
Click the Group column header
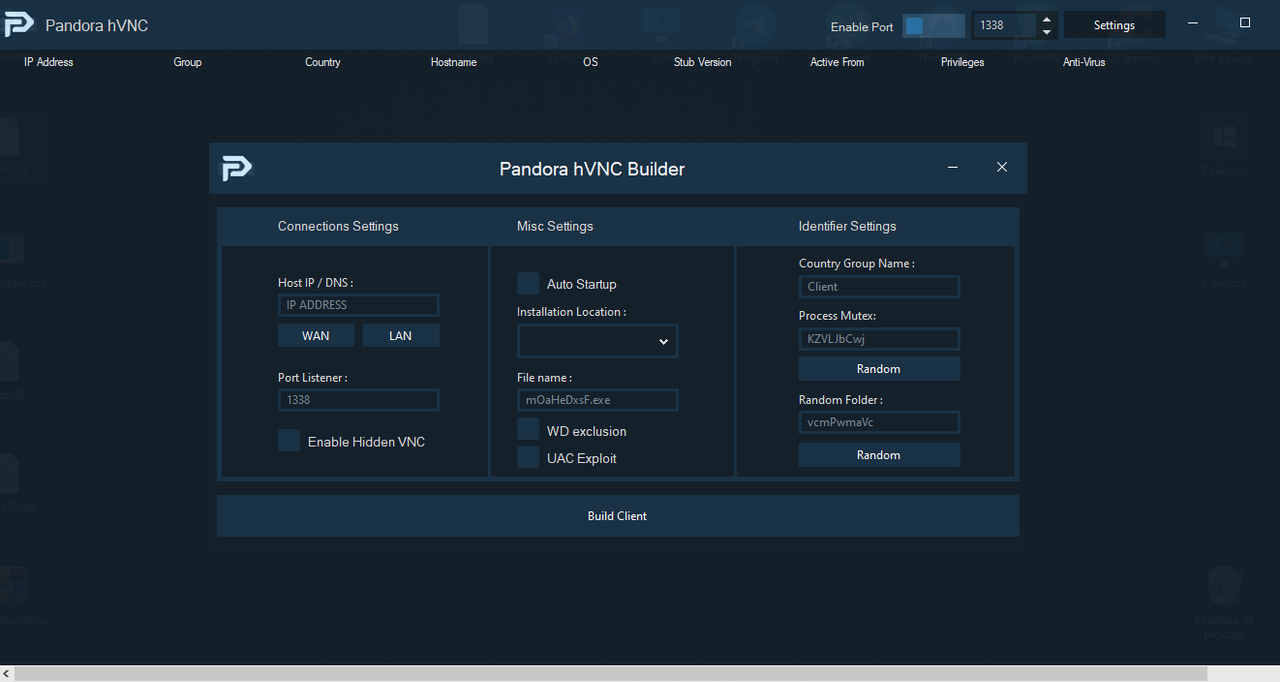tap(187, 62)
